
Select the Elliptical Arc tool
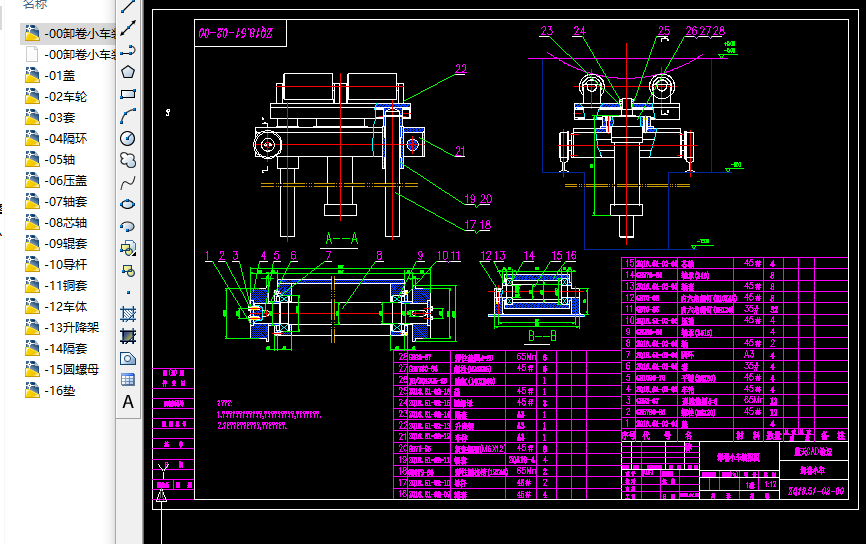[128, 226]
